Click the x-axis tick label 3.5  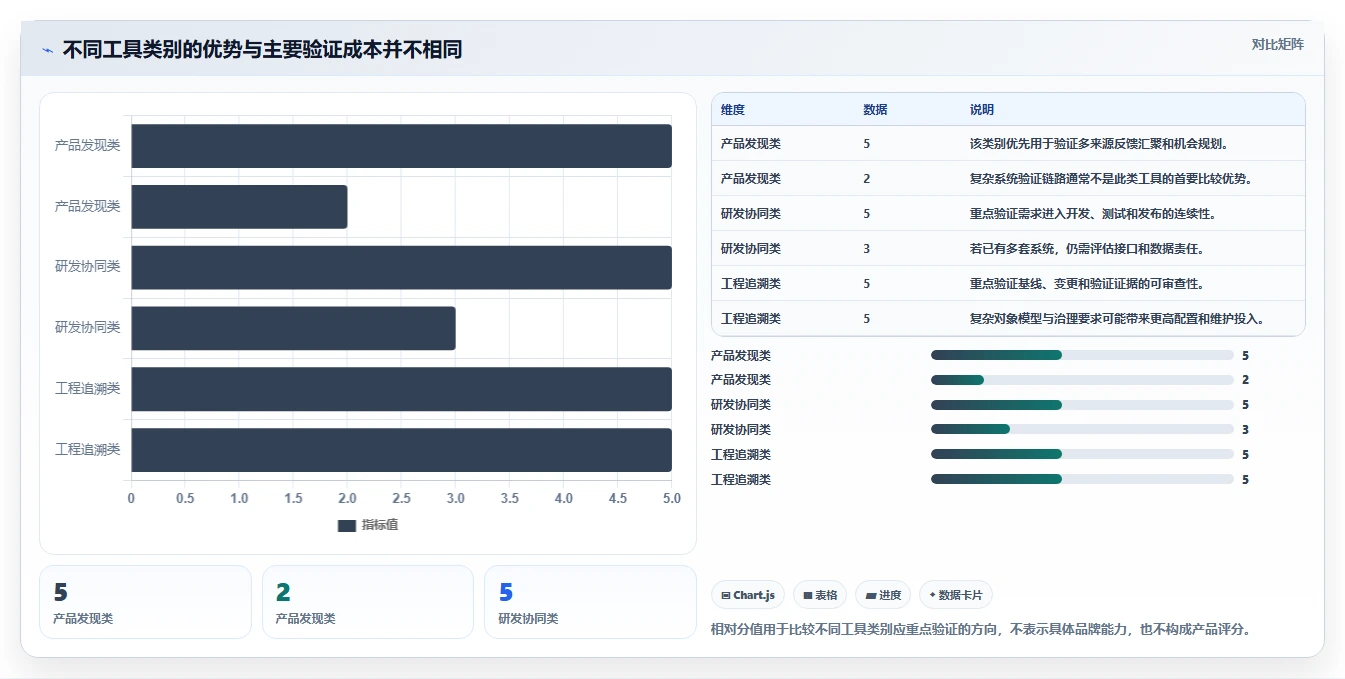pyautogui.click(x=509, y=498)
